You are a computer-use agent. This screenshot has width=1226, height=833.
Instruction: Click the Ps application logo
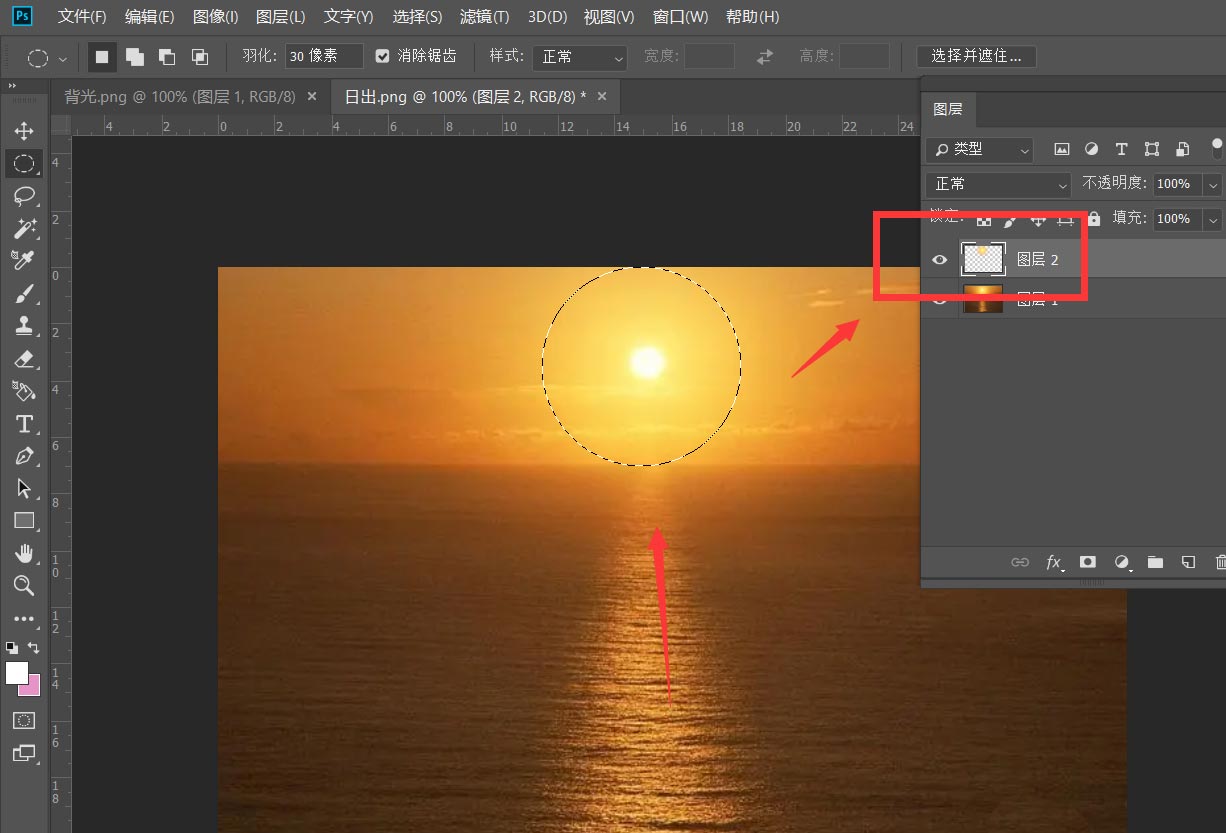pos(22,16)
